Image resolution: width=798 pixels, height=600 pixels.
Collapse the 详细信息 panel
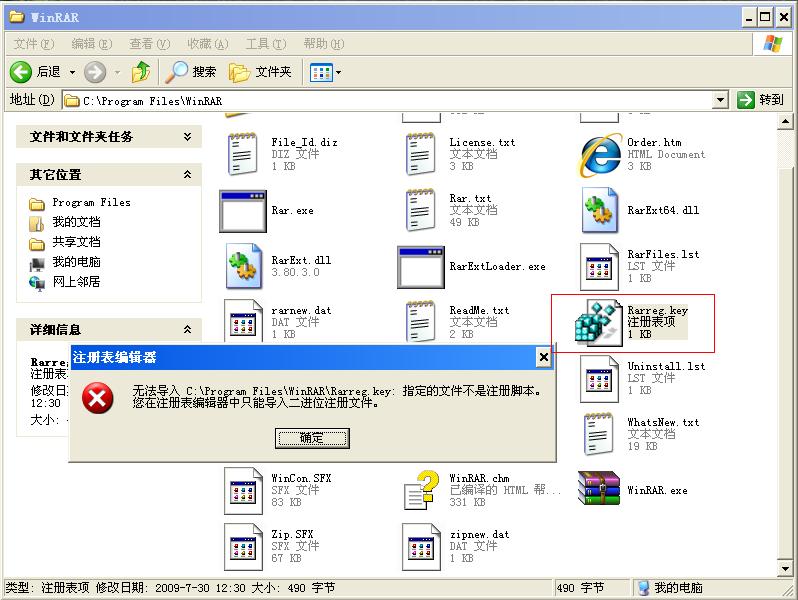[x=187, y=329]
